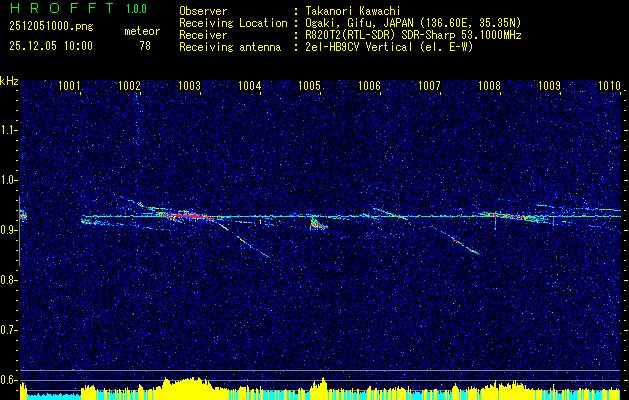Click the 0.9 frequency axis label

click(x=8, y=230)
